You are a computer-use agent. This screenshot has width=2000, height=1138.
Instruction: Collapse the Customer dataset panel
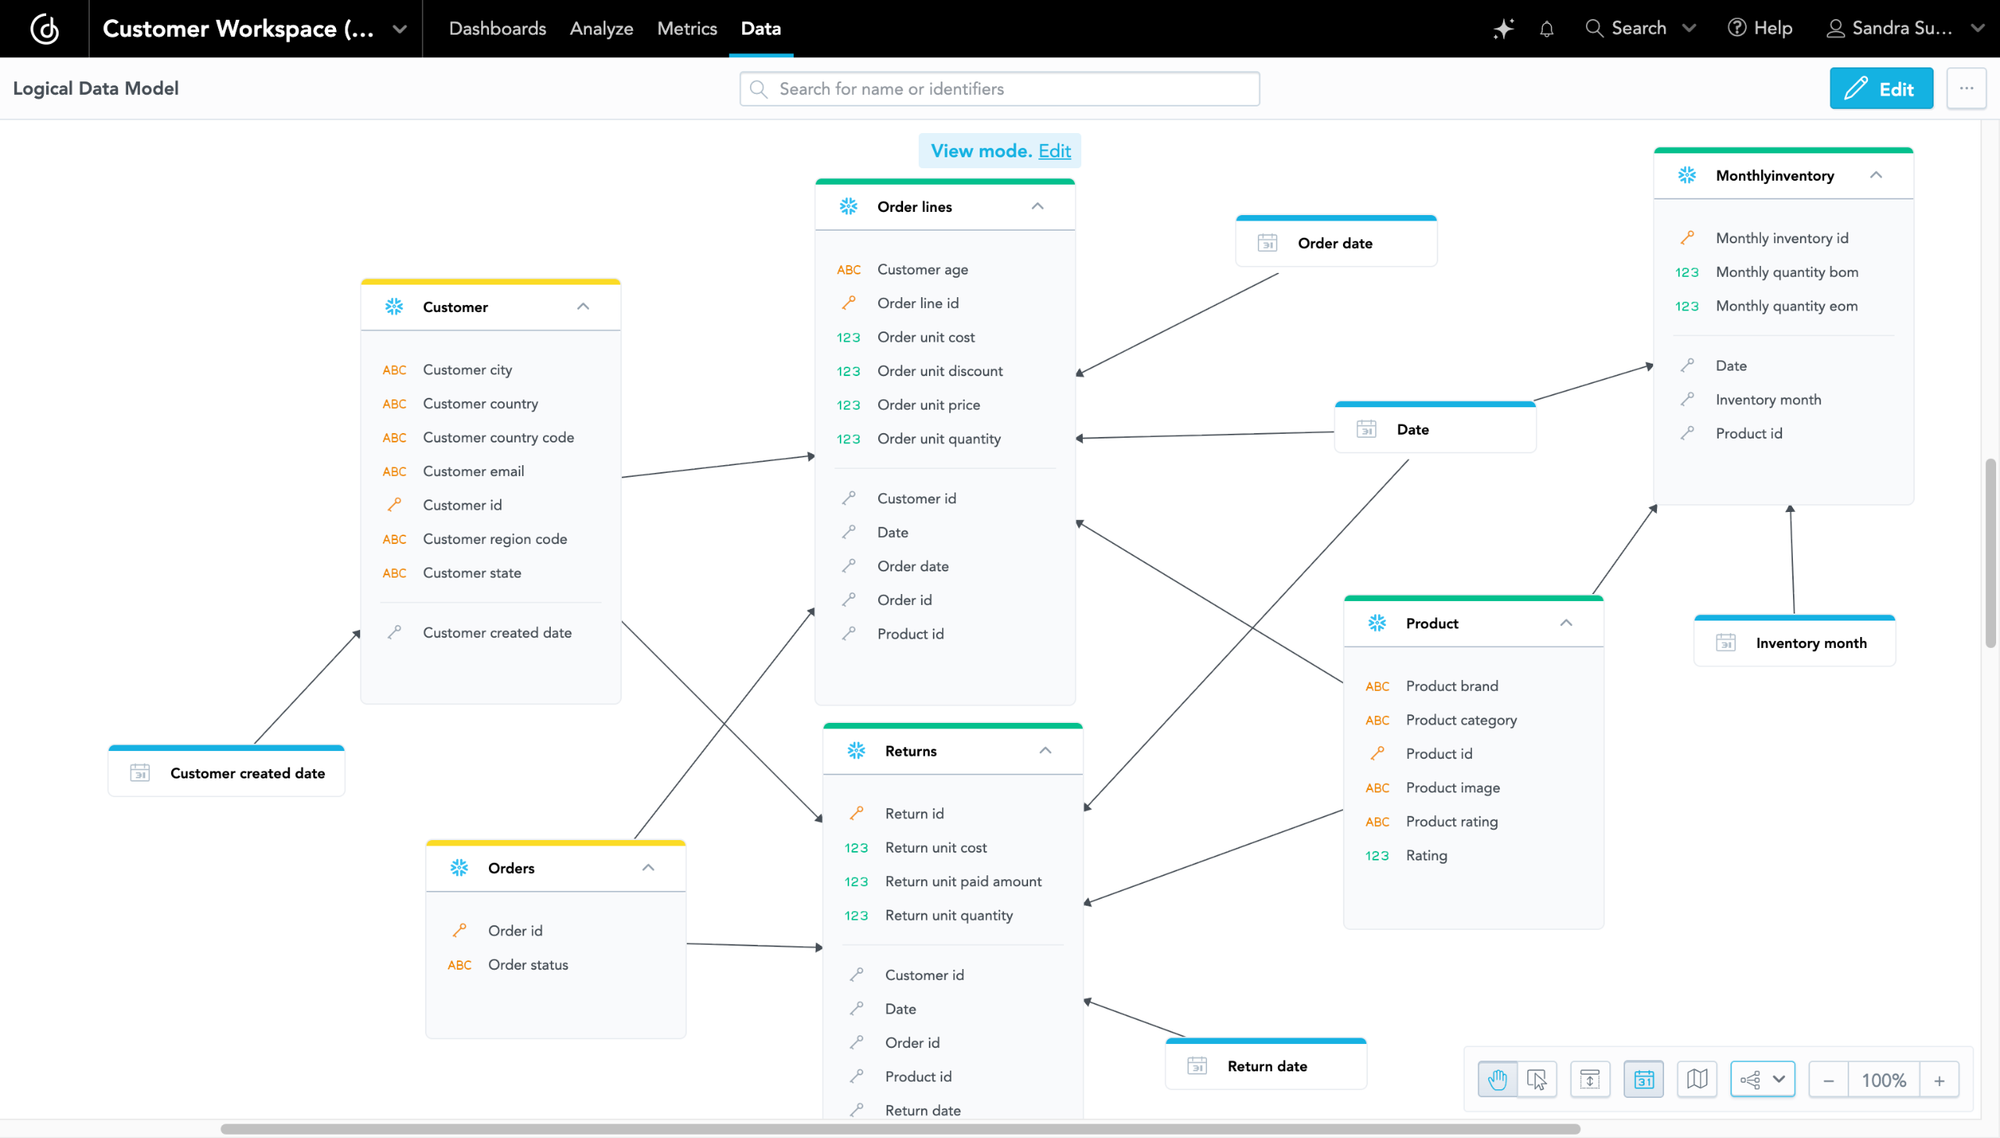pyautogui.click(x=583, y=307)
